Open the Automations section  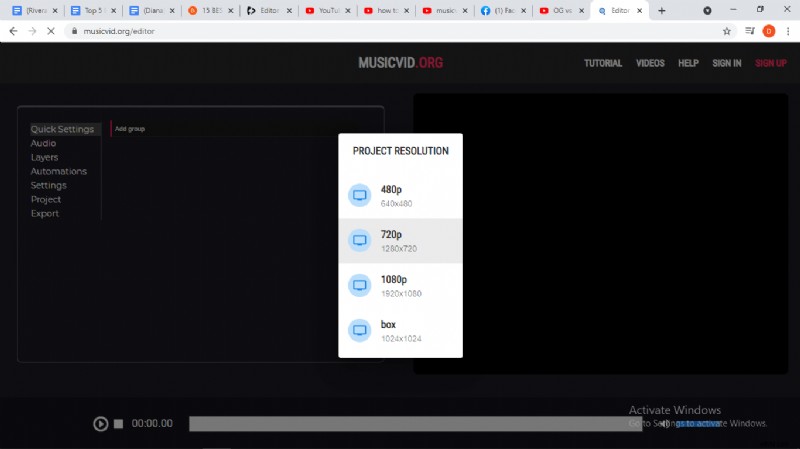tap(58, 171)
